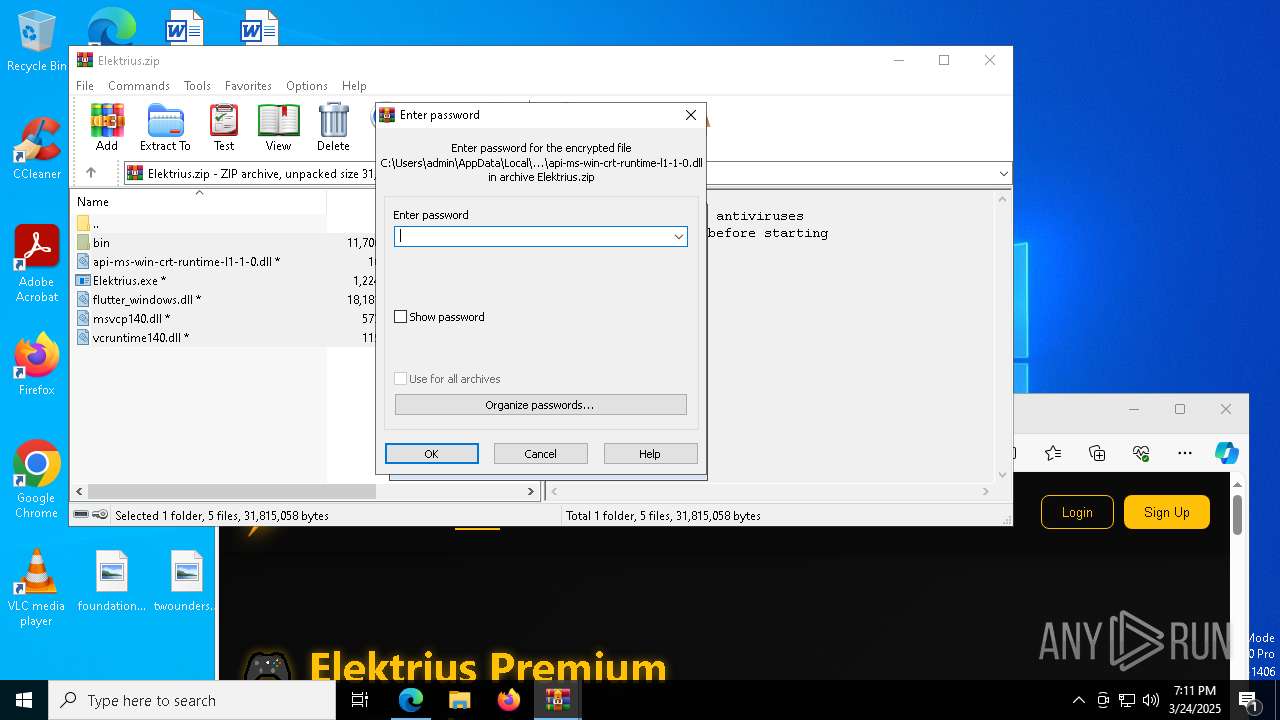
Task: Select the bin folder in archive list
Action: [101, 242]
